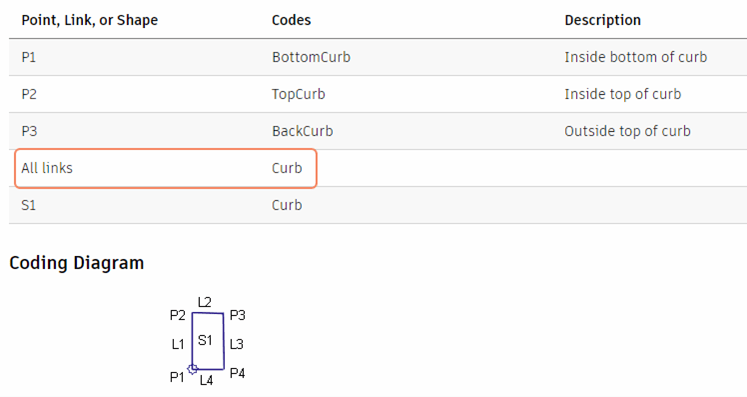The height and width of the screenshot is (397, 747).
Task: Click the Codes column header
Action: tap(291, 20)
